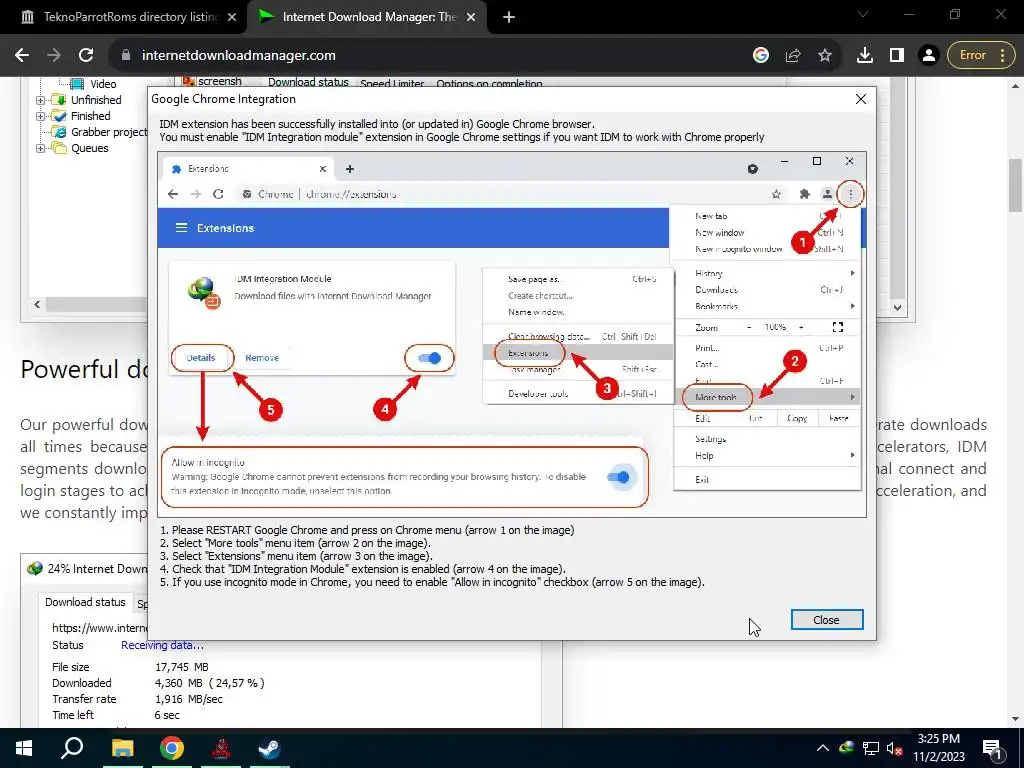Open File Explorer from the taskbar
This screenshot has width=1024, height=768.
(122, 748)
